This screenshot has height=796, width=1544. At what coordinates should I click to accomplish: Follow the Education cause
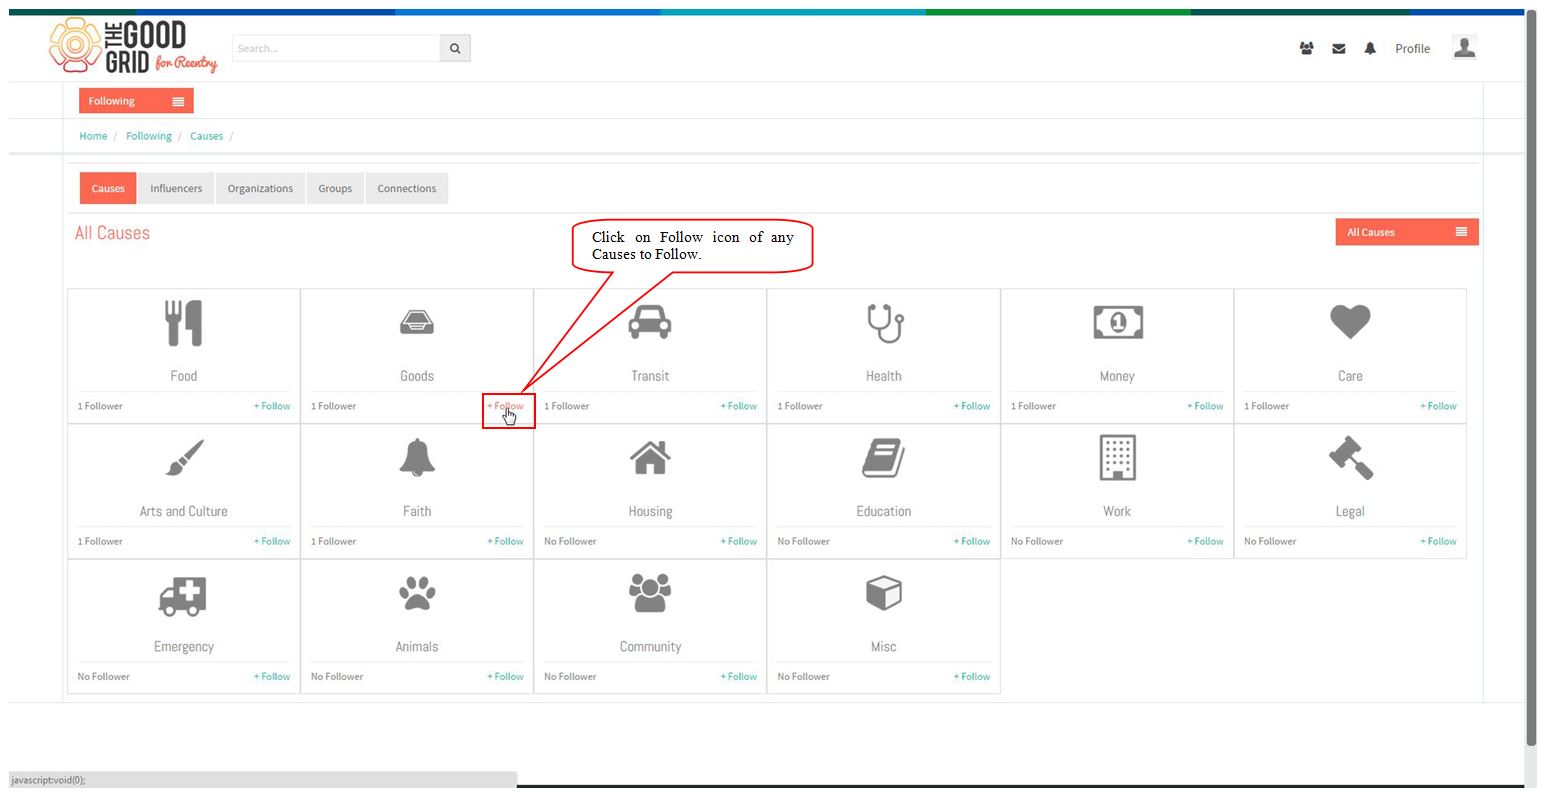click(972, 541)
